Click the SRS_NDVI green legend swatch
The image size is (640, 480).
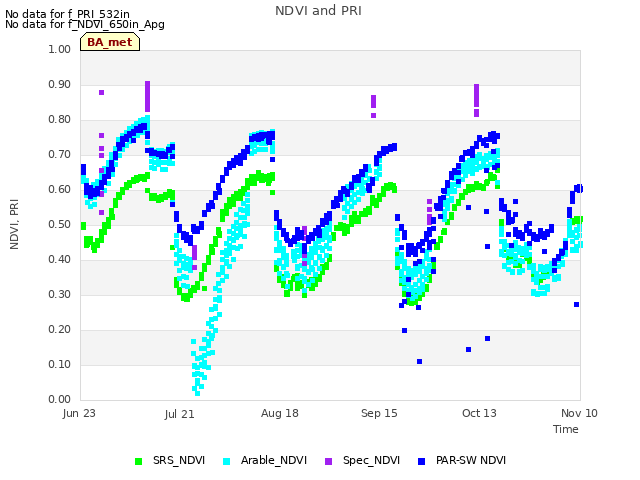tap(138, 461)
